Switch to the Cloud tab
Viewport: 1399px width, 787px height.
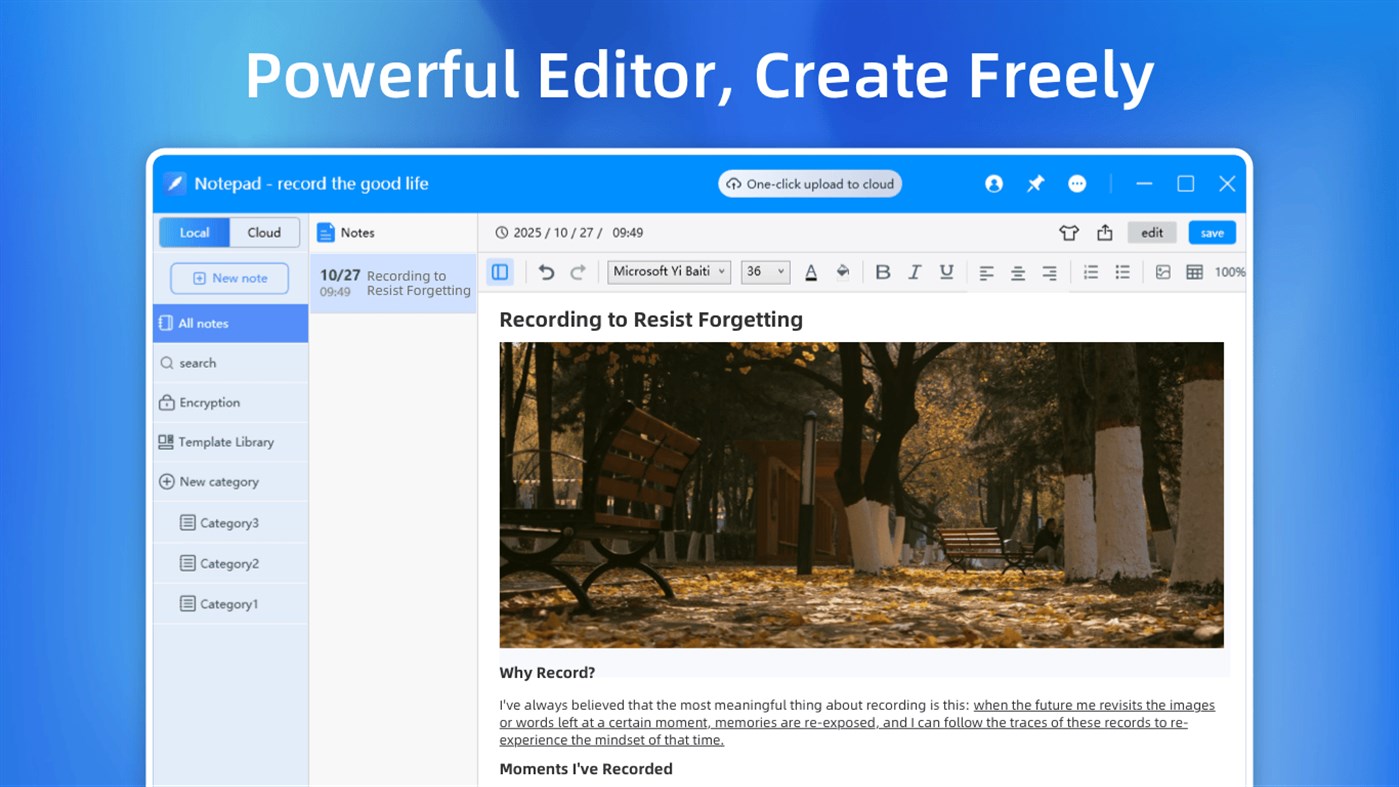[263, 232]
